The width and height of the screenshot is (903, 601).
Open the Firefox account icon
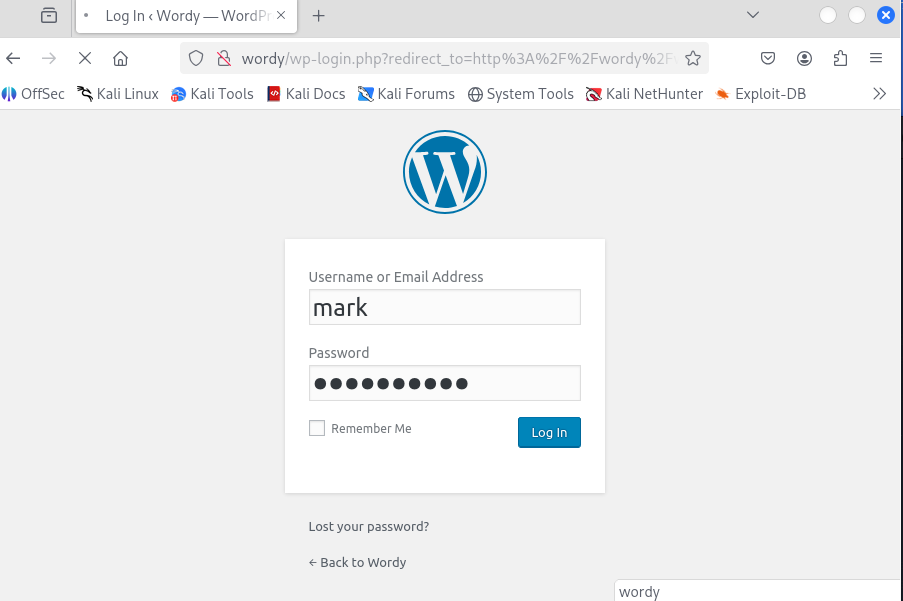tap(804, 58)
